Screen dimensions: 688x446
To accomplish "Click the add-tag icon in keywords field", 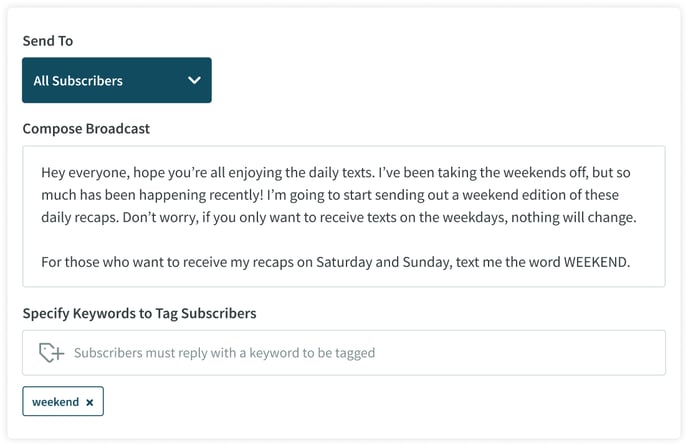I will 51,352.
